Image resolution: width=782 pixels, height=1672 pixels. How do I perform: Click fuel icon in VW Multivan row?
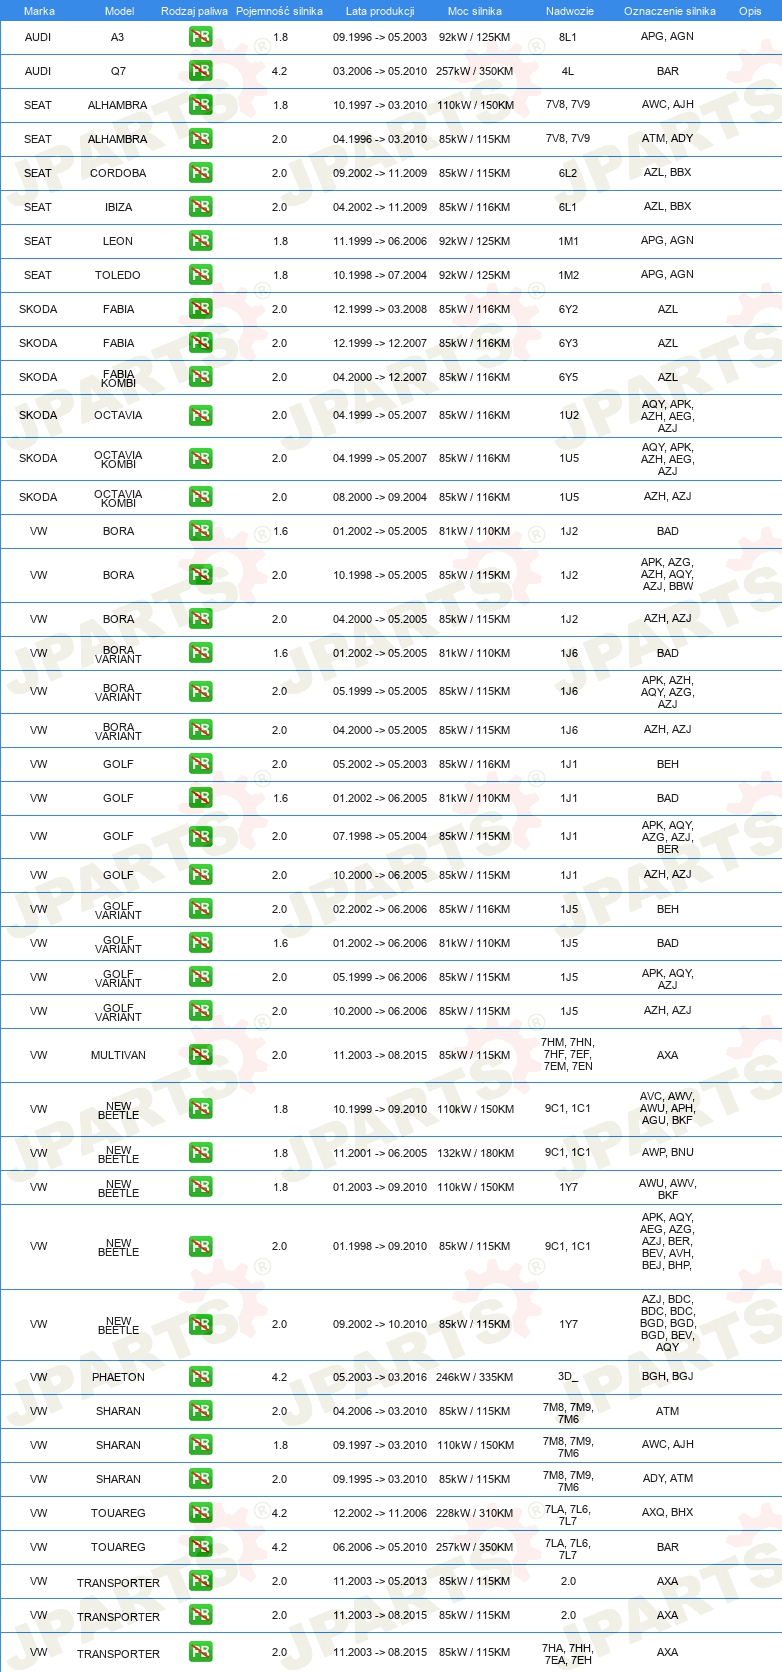200,1055
